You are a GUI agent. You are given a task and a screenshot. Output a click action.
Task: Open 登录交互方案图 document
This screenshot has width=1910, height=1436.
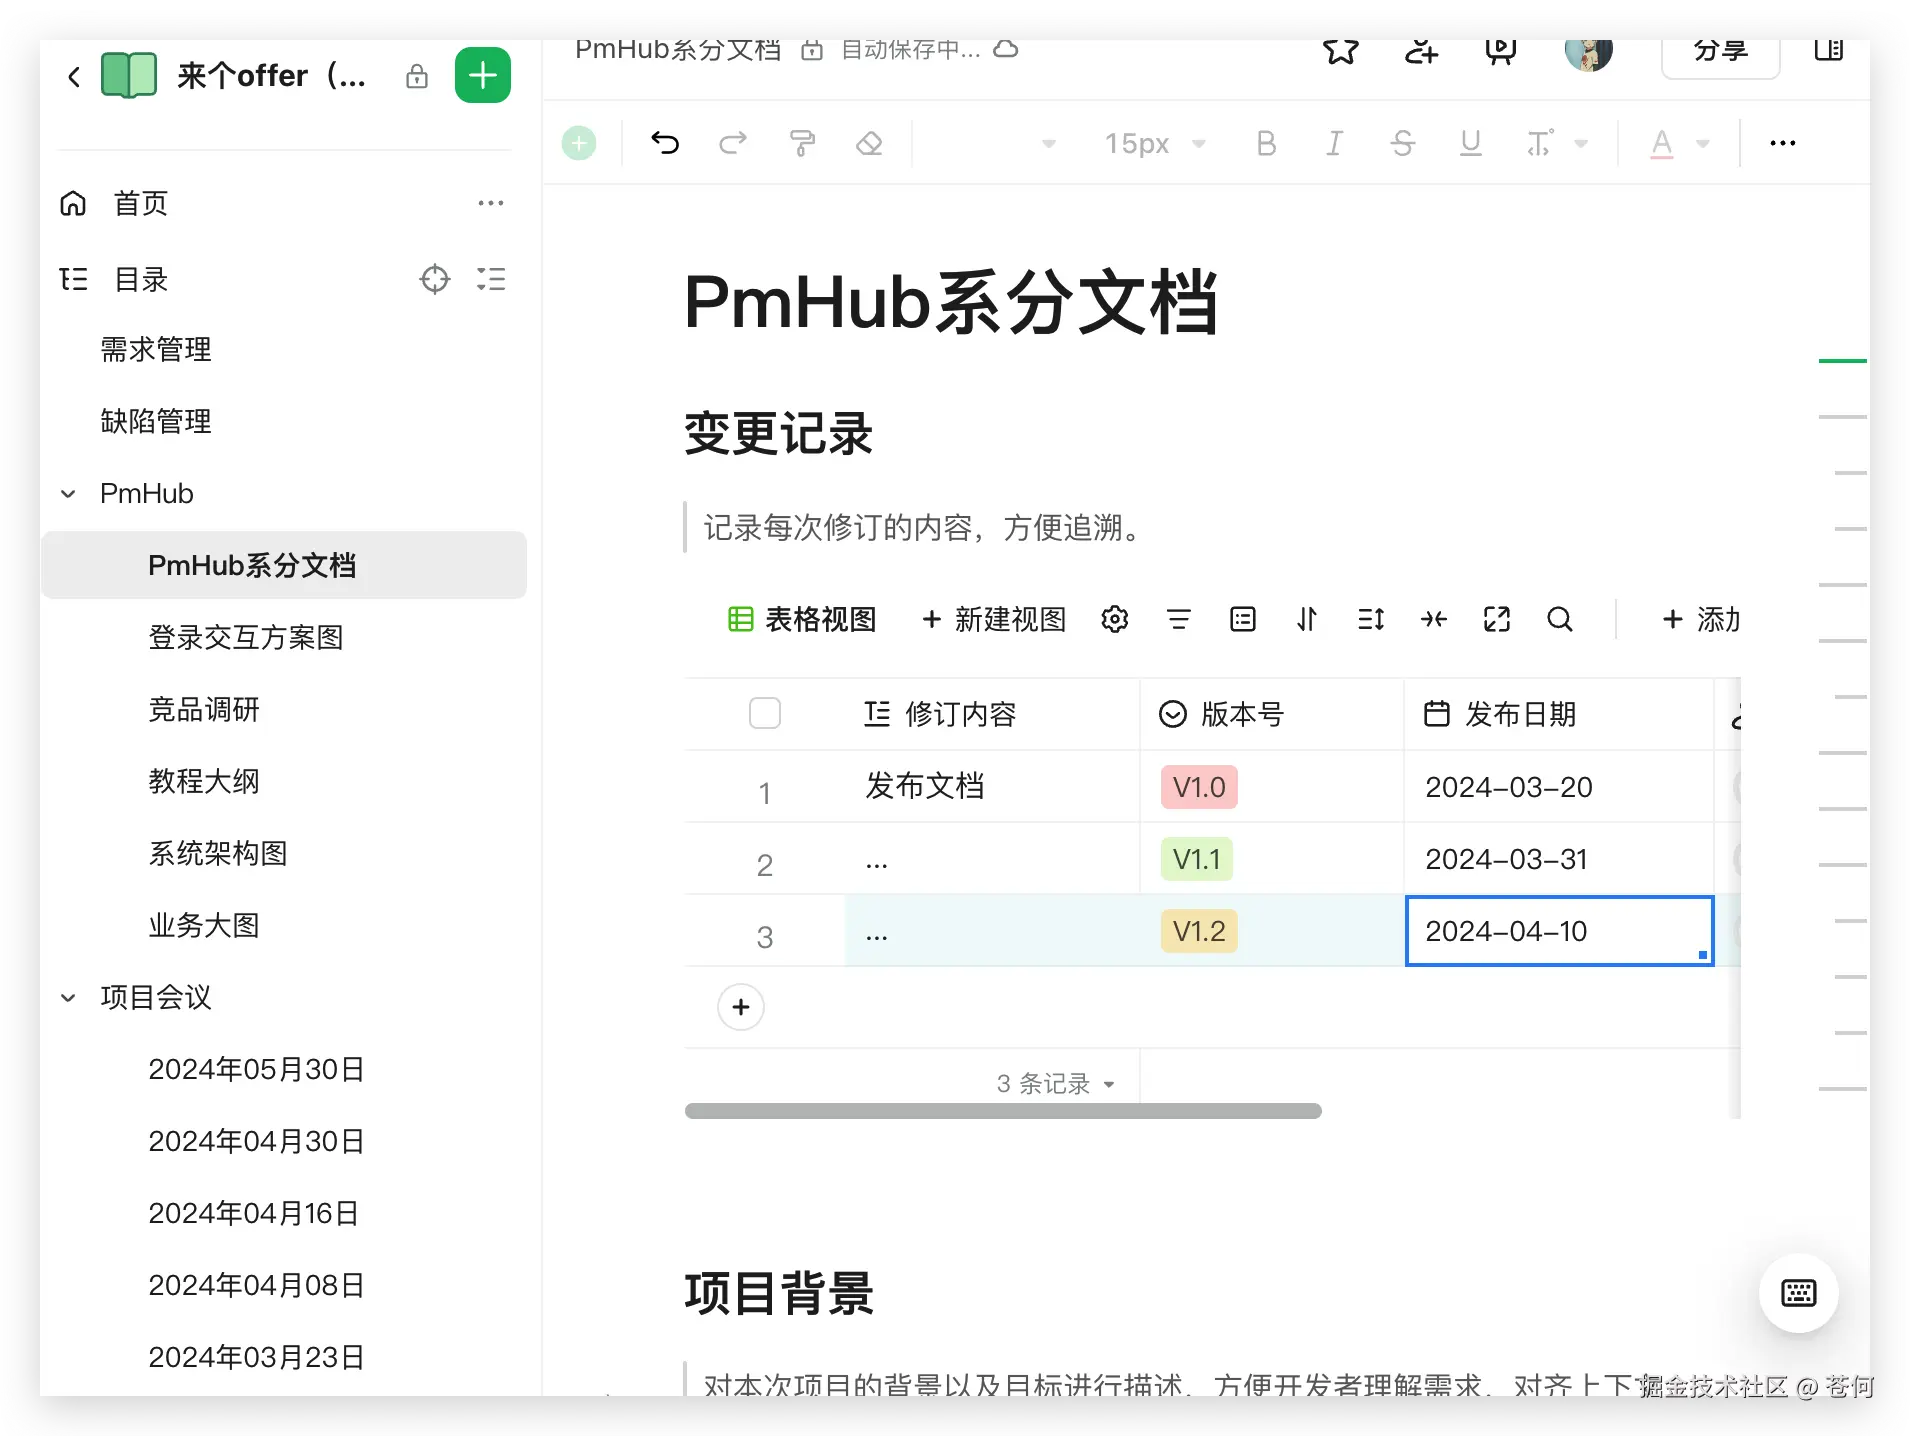point(246,637)
